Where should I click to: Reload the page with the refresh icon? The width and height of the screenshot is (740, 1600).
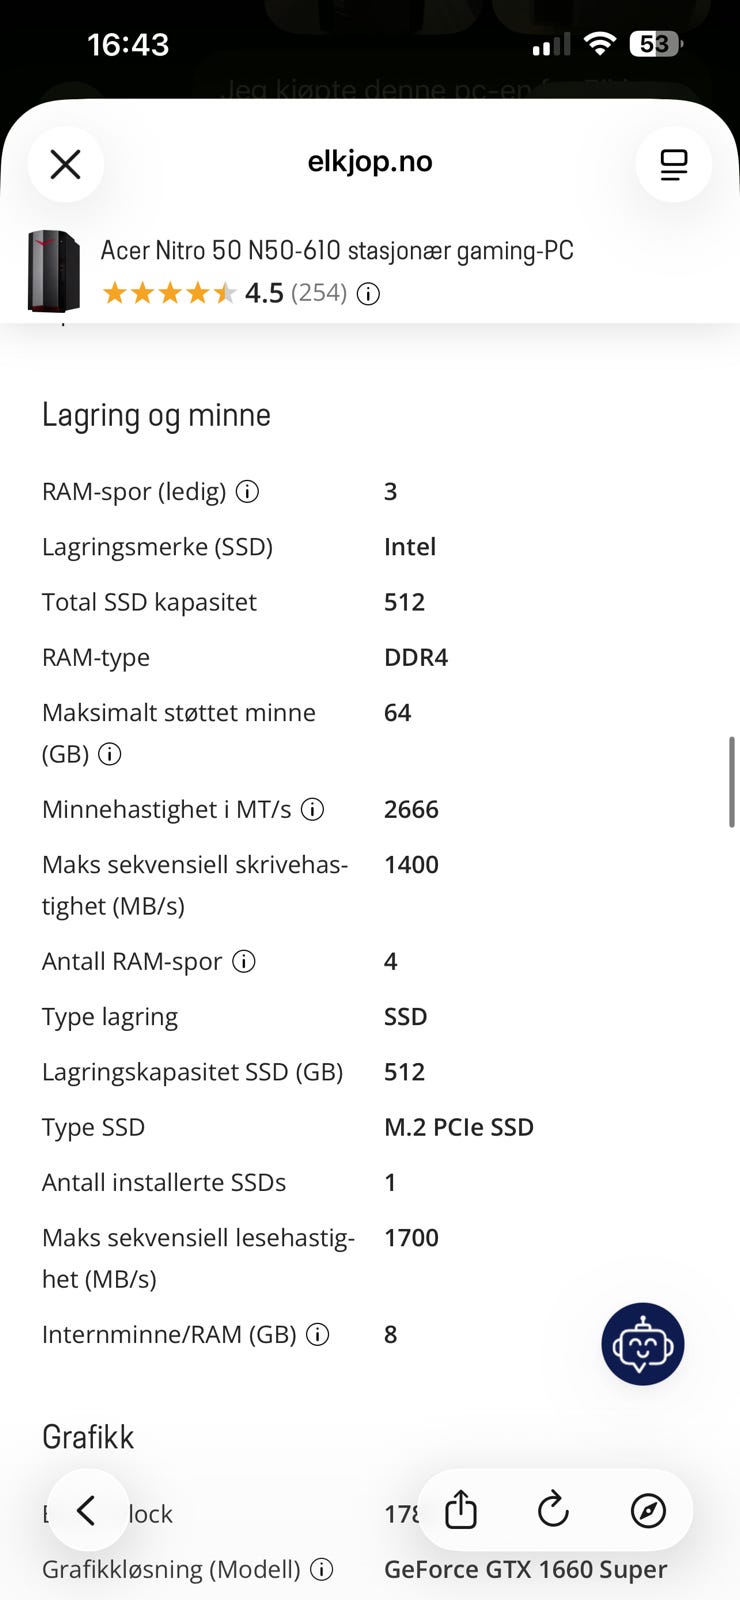[x=553, y=1510]
